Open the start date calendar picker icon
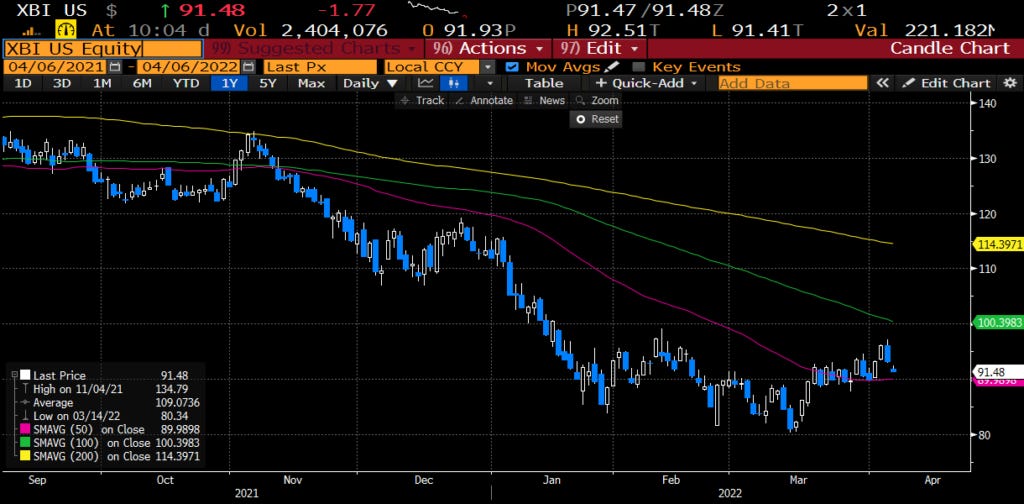The width and height of the screenshot is (1024, 504). 115,67
